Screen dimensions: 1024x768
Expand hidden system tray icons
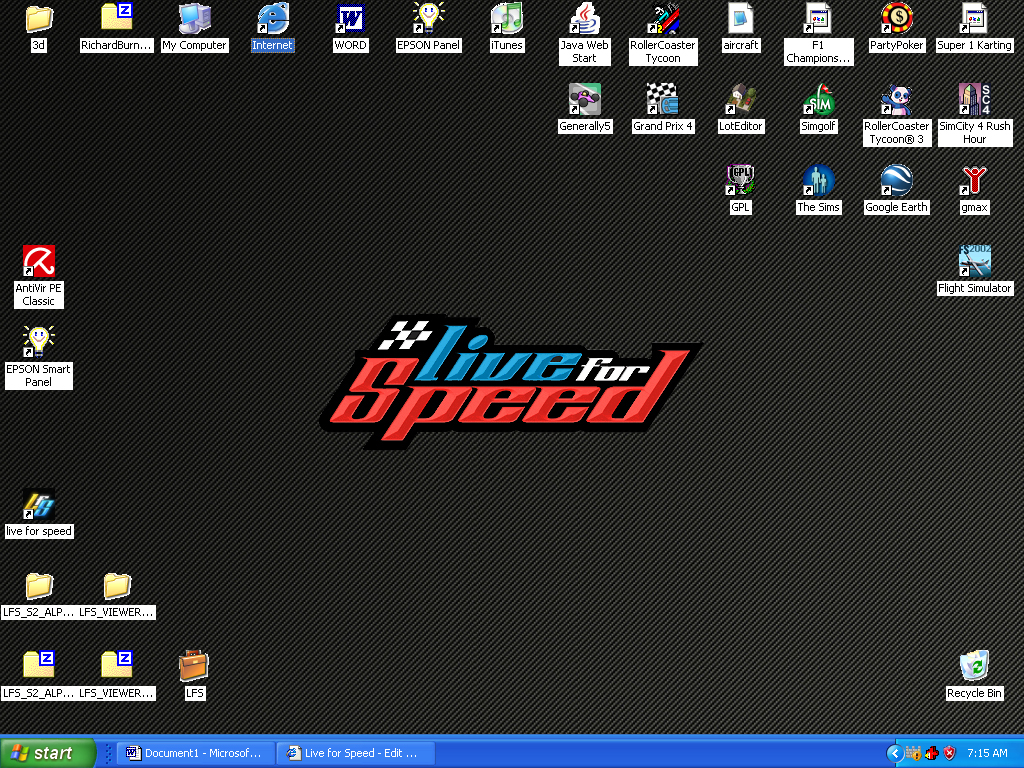[x=895, y=754]
